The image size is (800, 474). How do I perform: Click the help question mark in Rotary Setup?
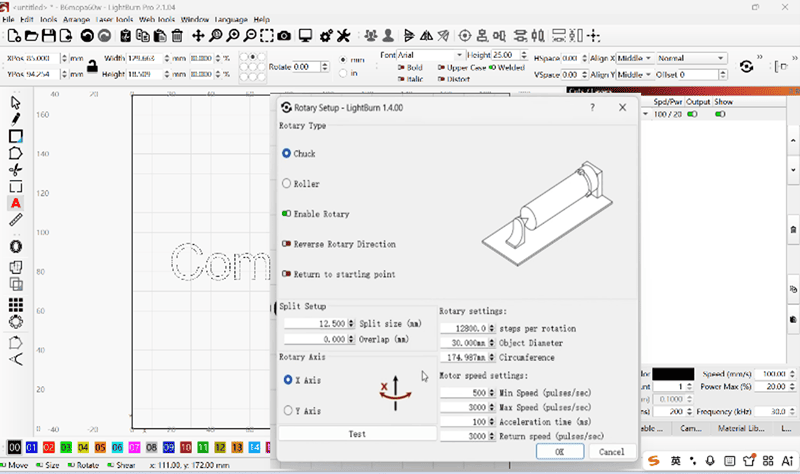pos(592,107)
